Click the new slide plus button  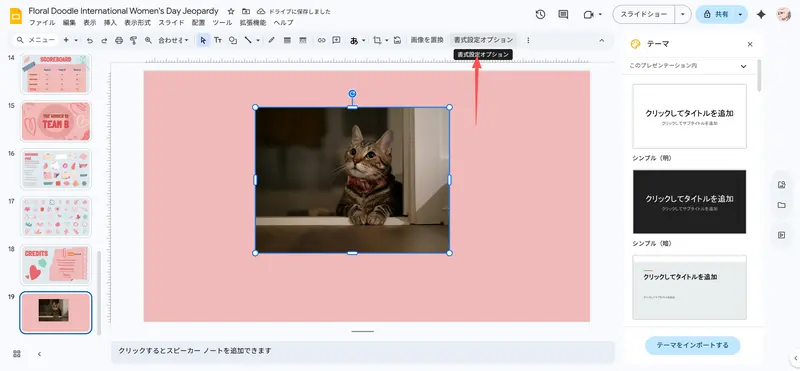click(x=66, y=40)
